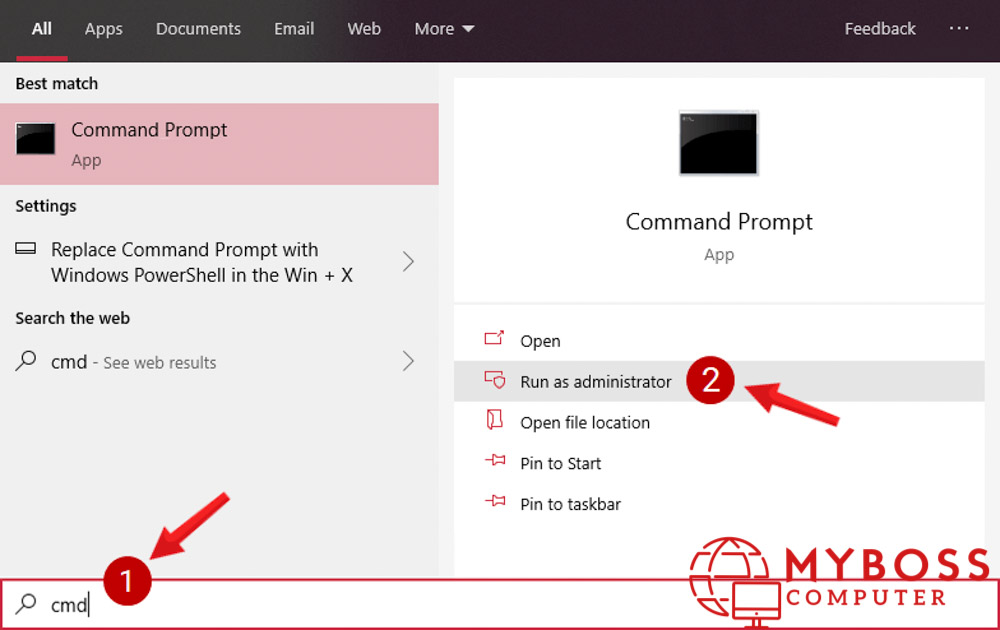Click the Run as administrator shield icon
The image size is (1000, 630).
pos(494,381)
